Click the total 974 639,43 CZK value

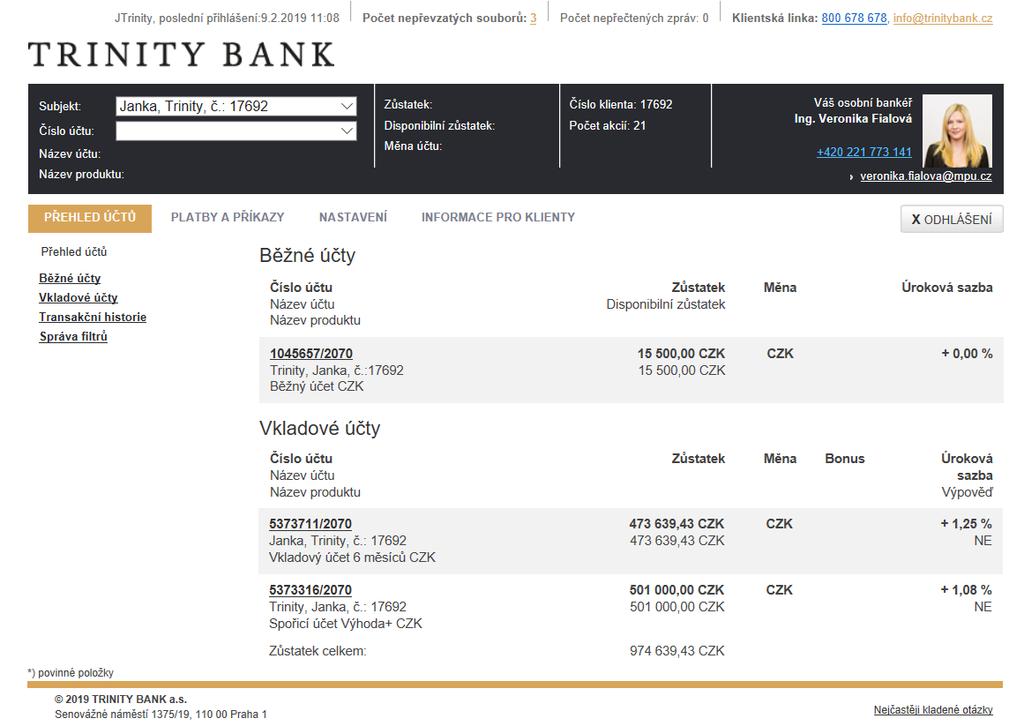click(x=677, y=651)
